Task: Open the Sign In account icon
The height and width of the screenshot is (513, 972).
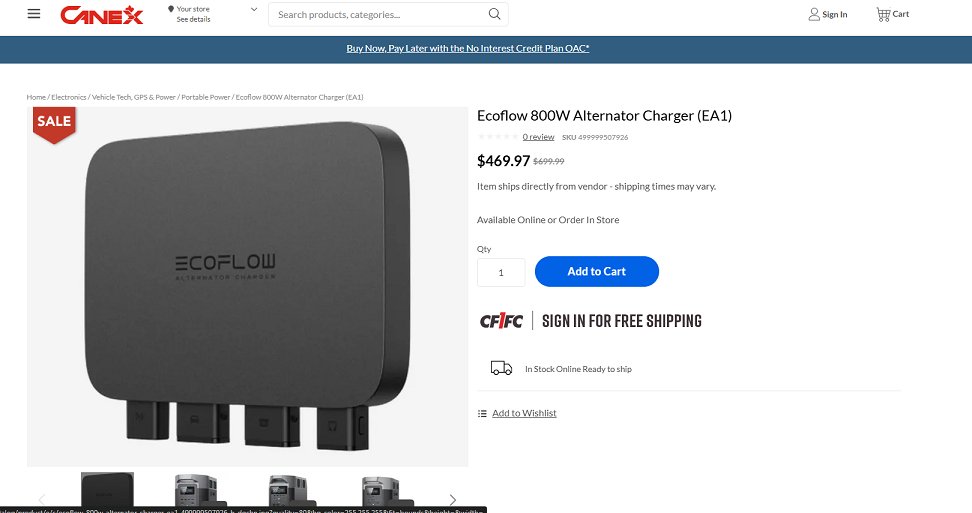Action: tap(814, 14)
